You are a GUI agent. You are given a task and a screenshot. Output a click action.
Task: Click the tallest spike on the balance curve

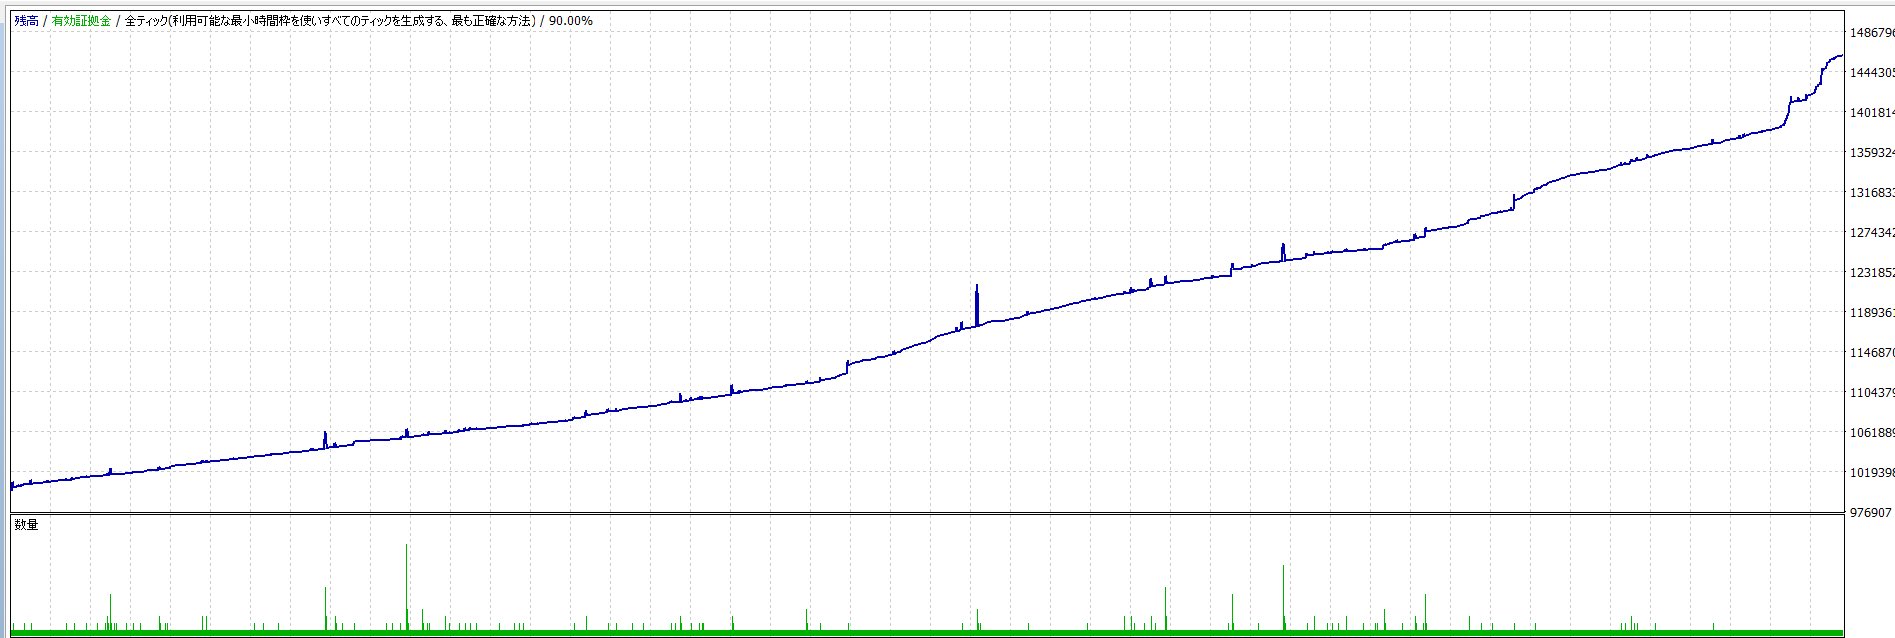pos(977,305)
